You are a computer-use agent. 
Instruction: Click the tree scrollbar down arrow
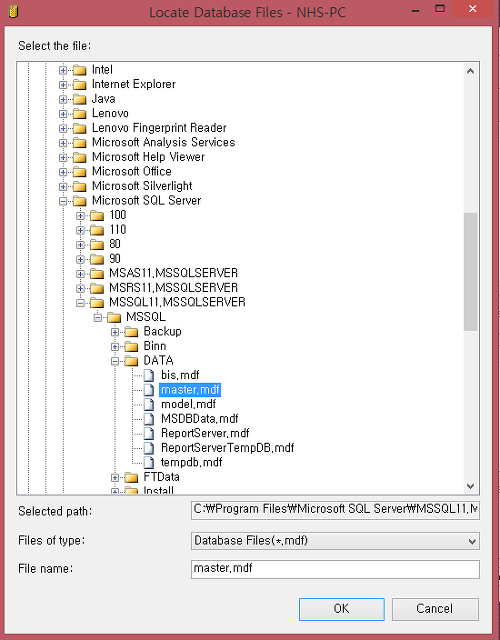(470, 486)
